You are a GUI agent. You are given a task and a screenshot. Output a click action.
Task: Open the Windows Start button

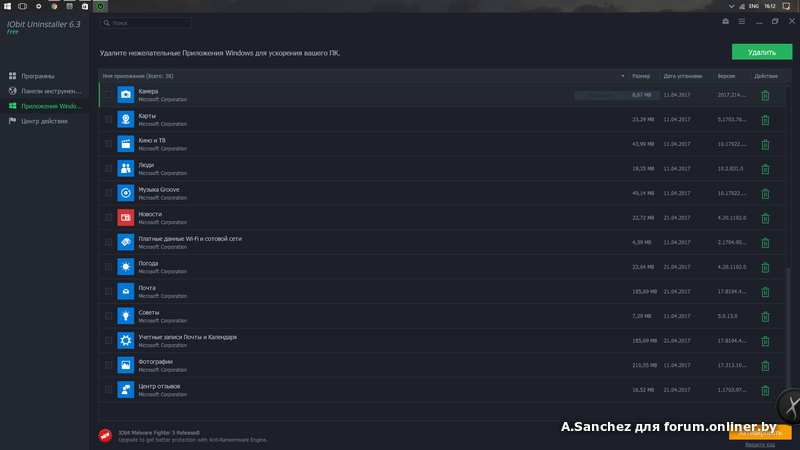tap(7, 6)
